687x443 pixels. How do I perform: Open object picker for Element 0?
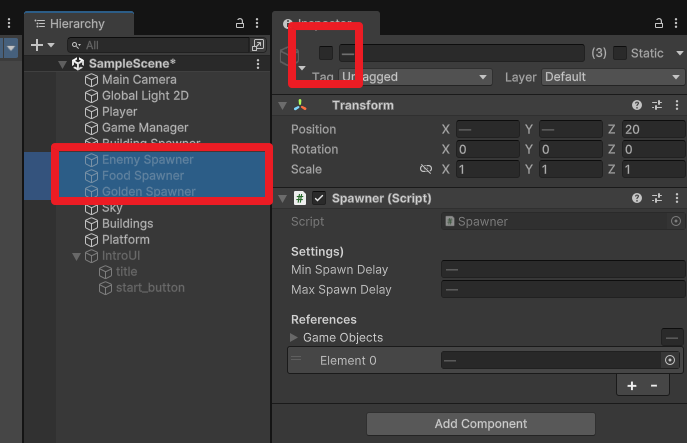[x=670, y=360]
